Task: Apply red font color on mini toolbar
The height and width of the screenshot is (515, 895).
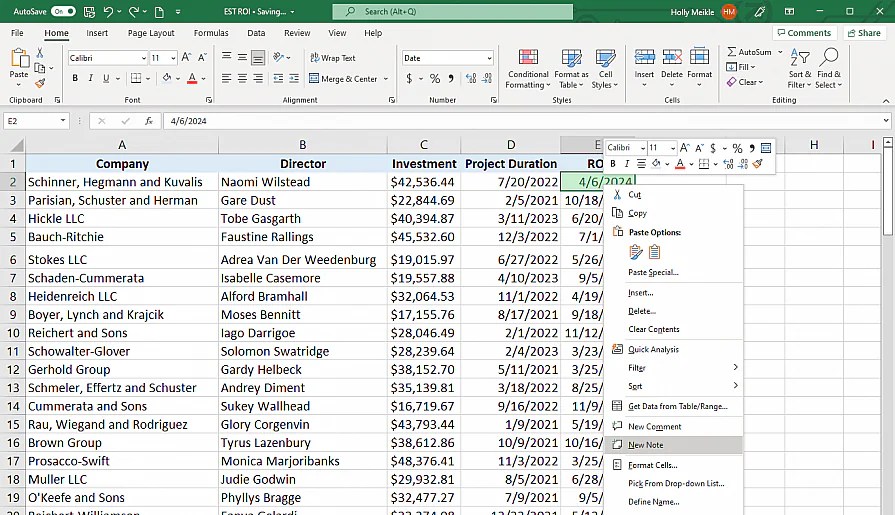Action: [680, 164]
